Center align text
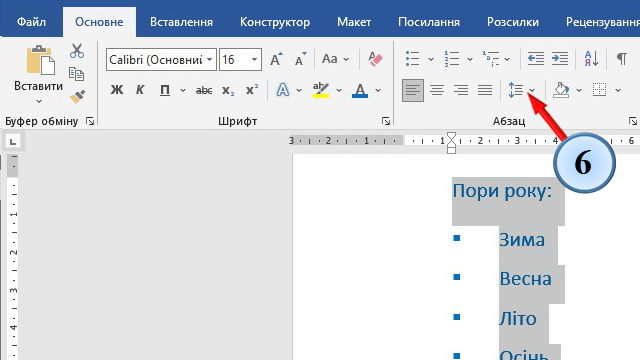The width and height of the screenshot is (640, 360). pyautogui.click(x=437, y=90)
